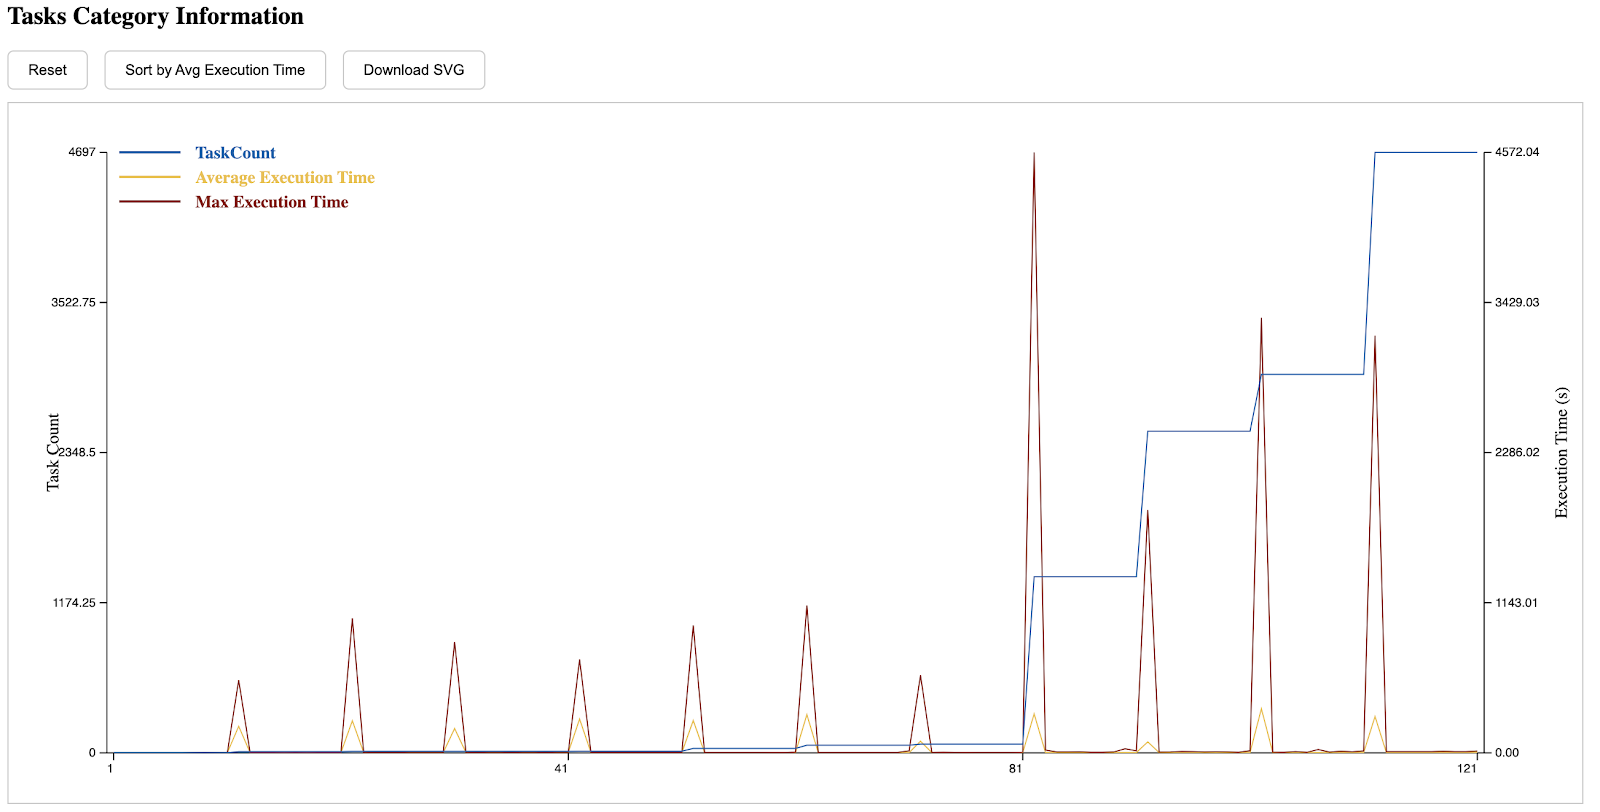The image size is (1600, 812).
Task: Click the 1143.01 right axis tick label
Action: pos(1517,602)
